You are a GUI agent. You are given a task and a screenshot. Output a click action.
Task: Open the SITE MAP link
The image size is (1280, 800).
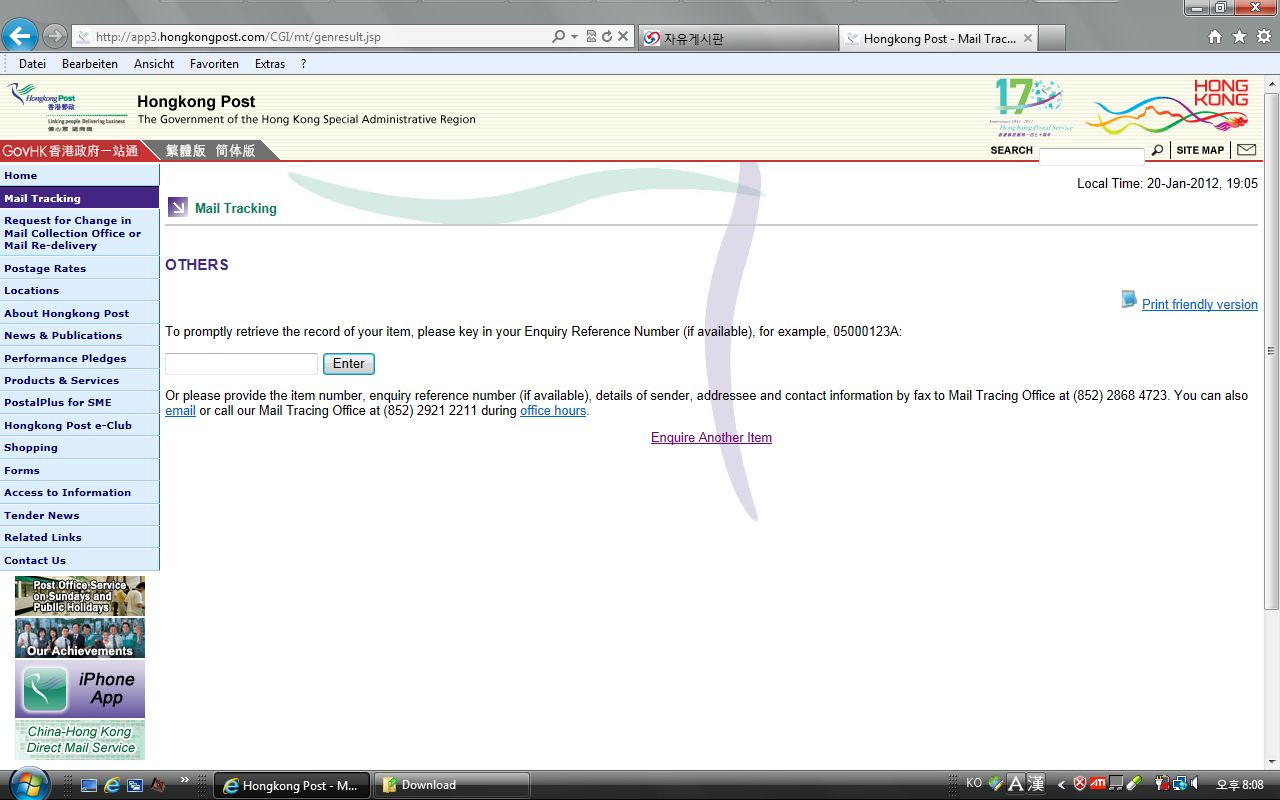click(1200, 150)
